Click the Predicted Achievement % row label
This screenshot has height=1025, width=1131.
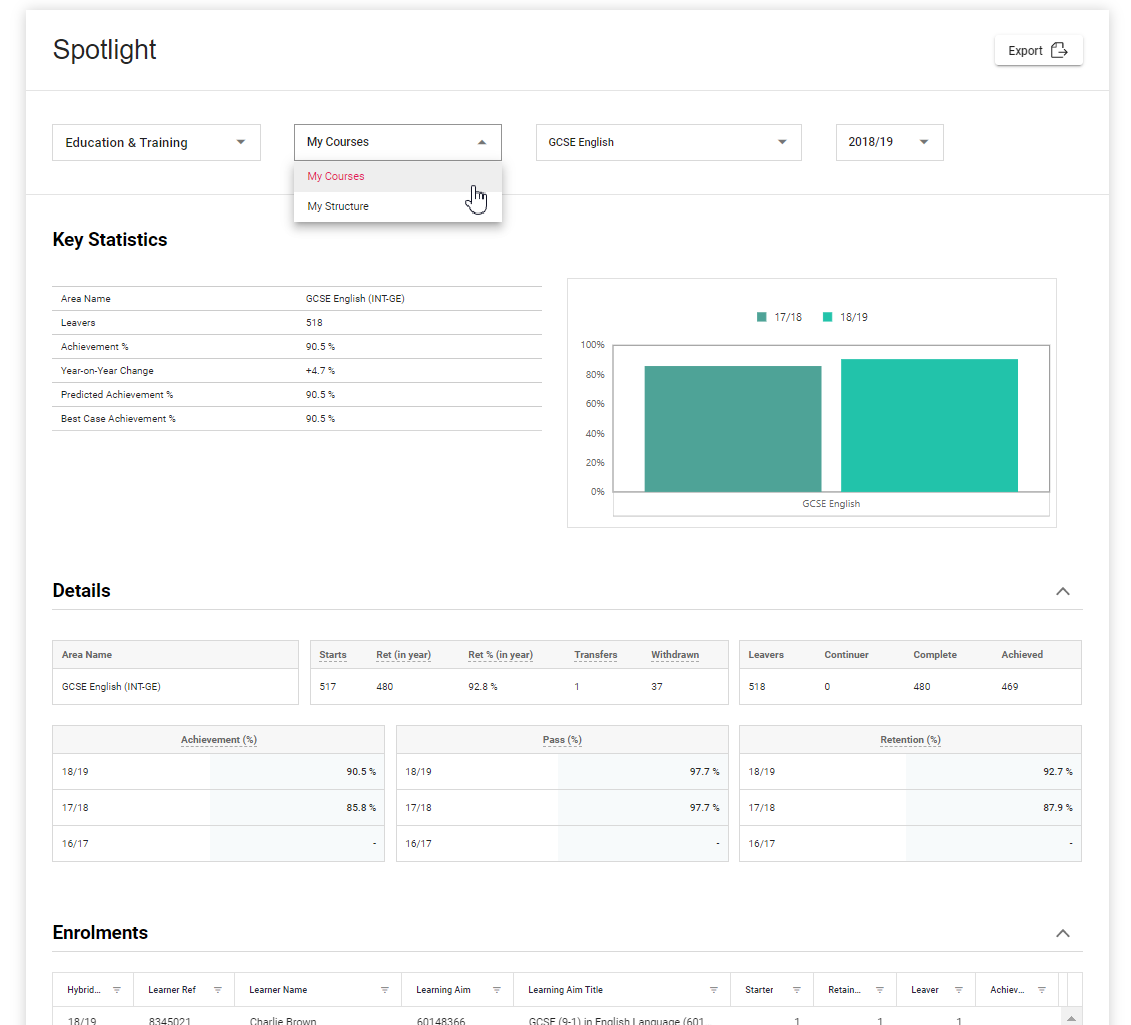[x=117, y=395]
